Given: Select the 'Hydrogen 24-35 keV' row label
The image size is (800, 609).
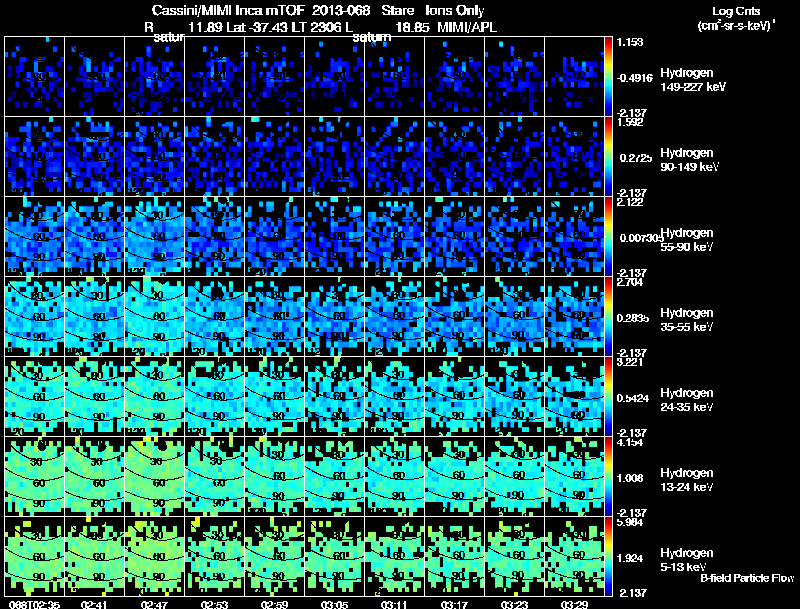Looking at the screenshot, I should coord(687,400).
